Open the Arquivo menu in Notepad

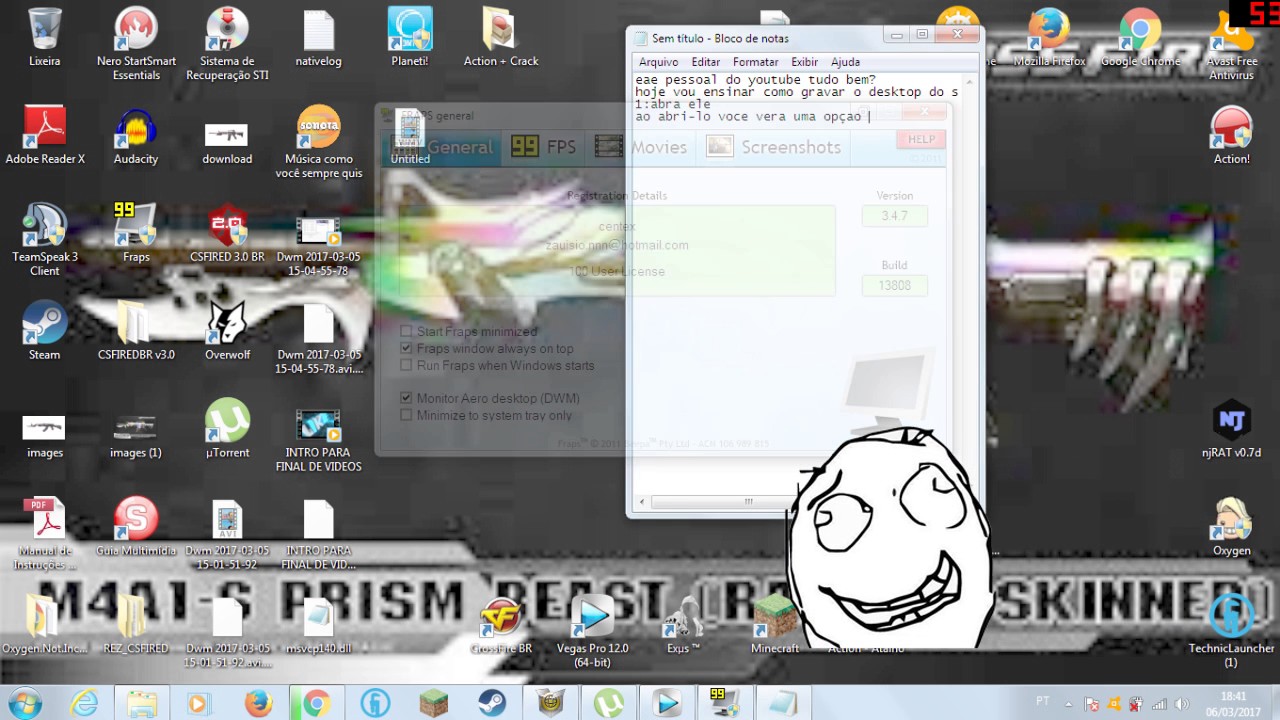click(x=658, y=62)
